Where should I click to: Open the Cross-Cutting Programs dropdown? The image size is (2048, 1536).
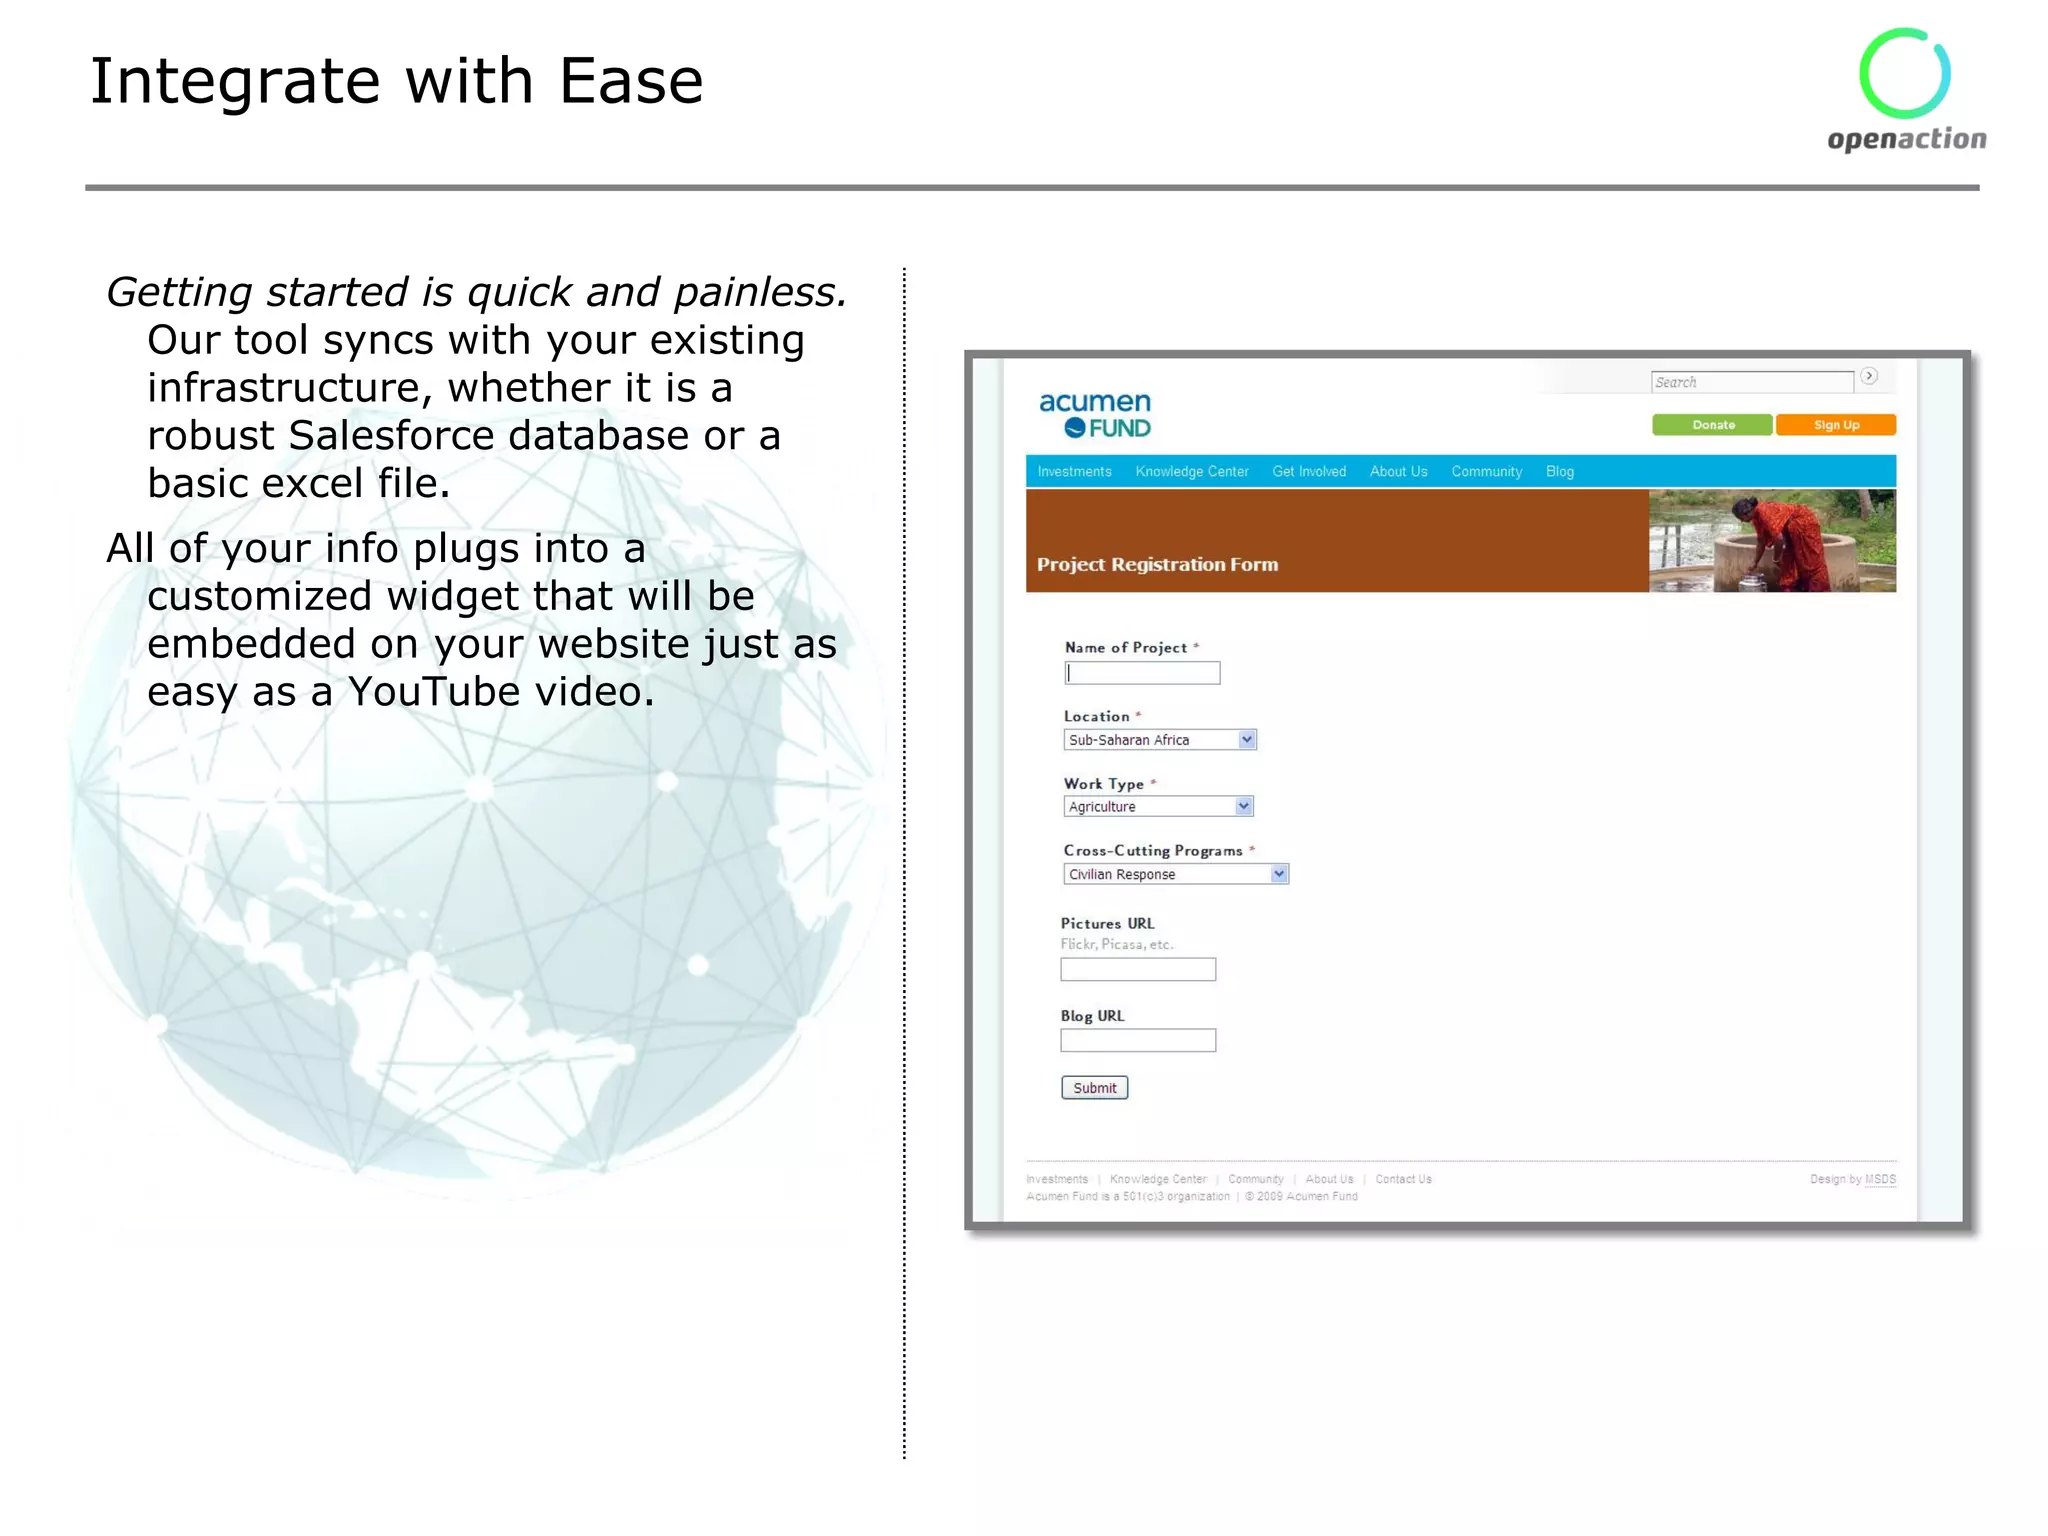1176,874
